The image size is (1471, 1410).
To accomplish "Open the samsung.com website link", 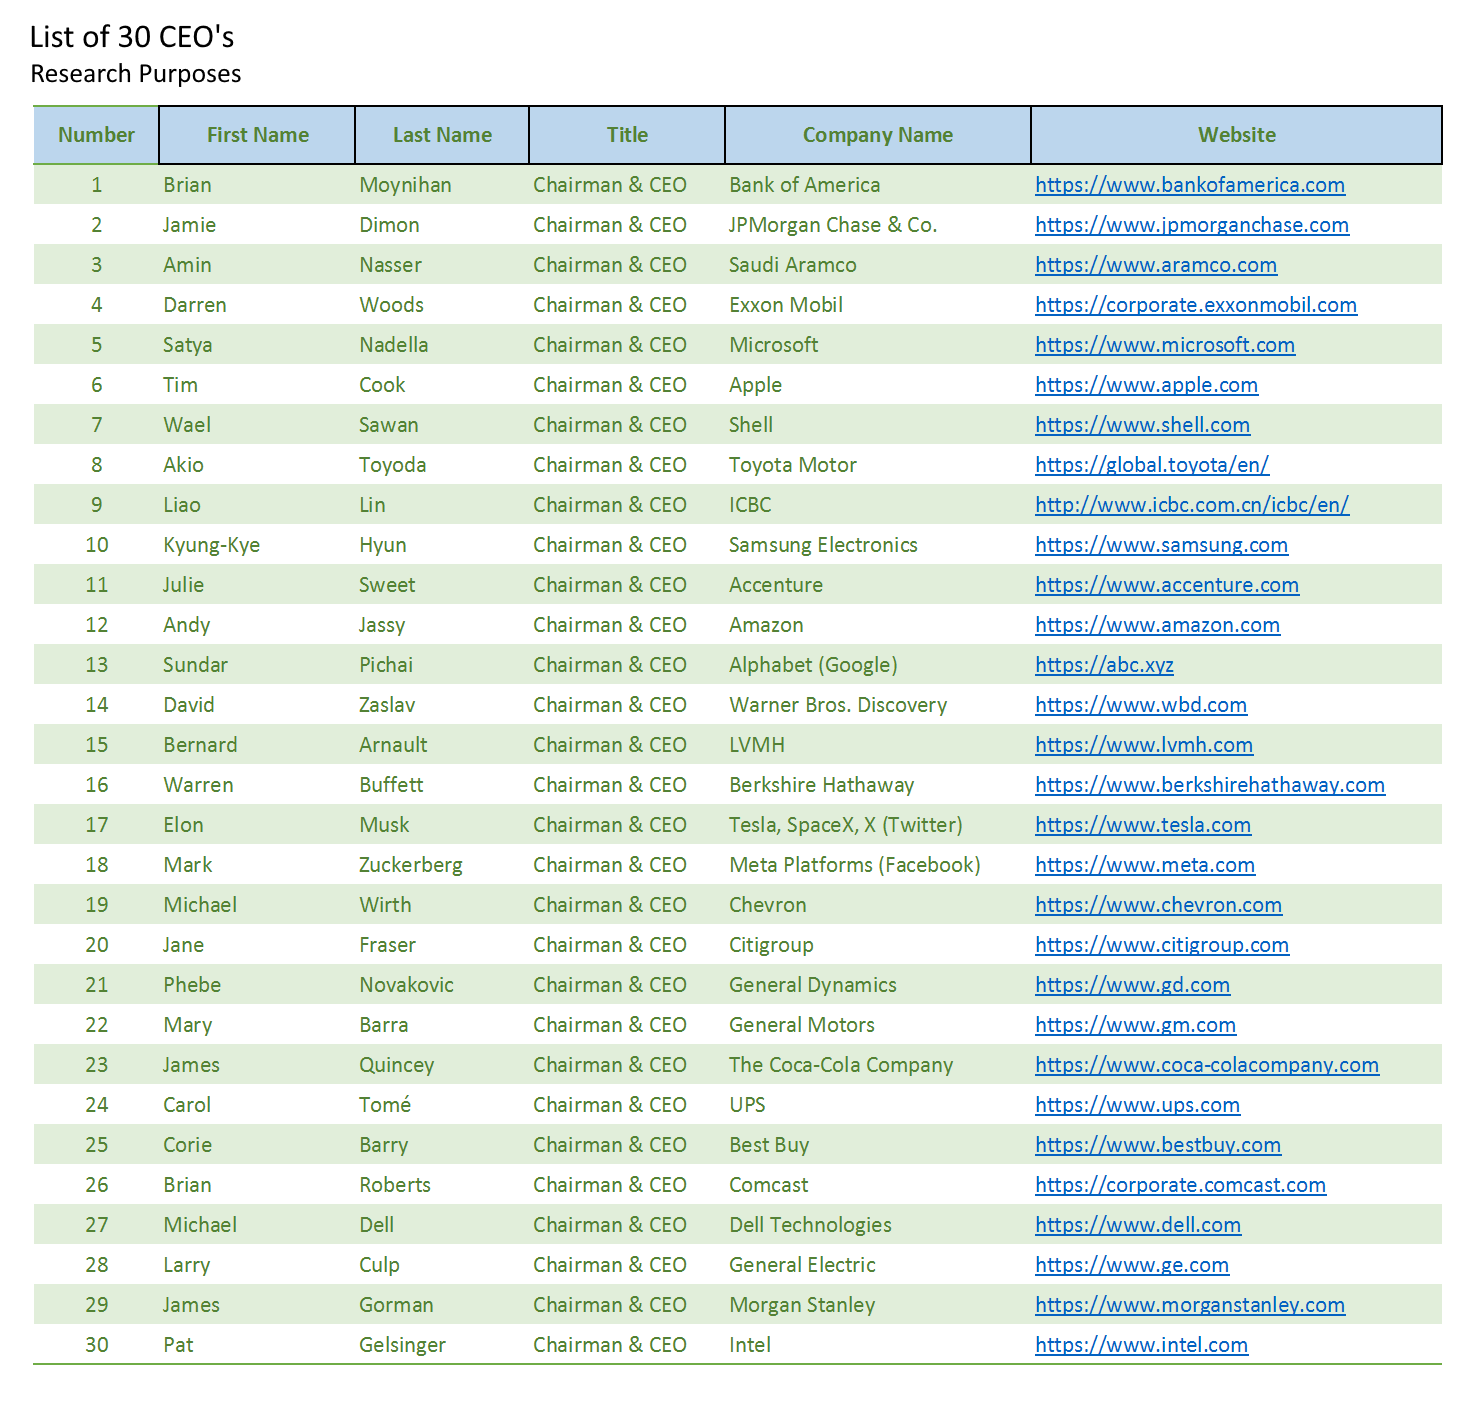I will pyautogui.click(x=1162, y=545).
